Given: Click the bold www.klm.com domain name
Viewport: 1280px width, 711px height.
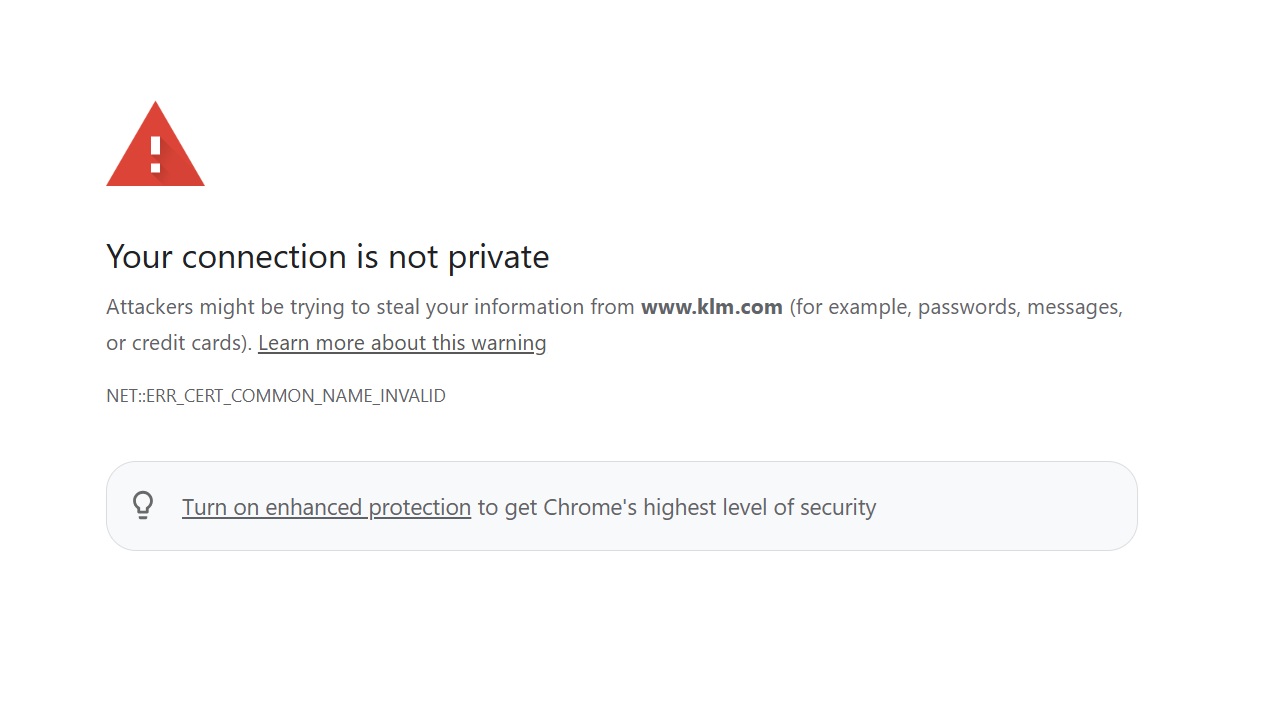Looking at the screenshot, I should pos(712,307).
